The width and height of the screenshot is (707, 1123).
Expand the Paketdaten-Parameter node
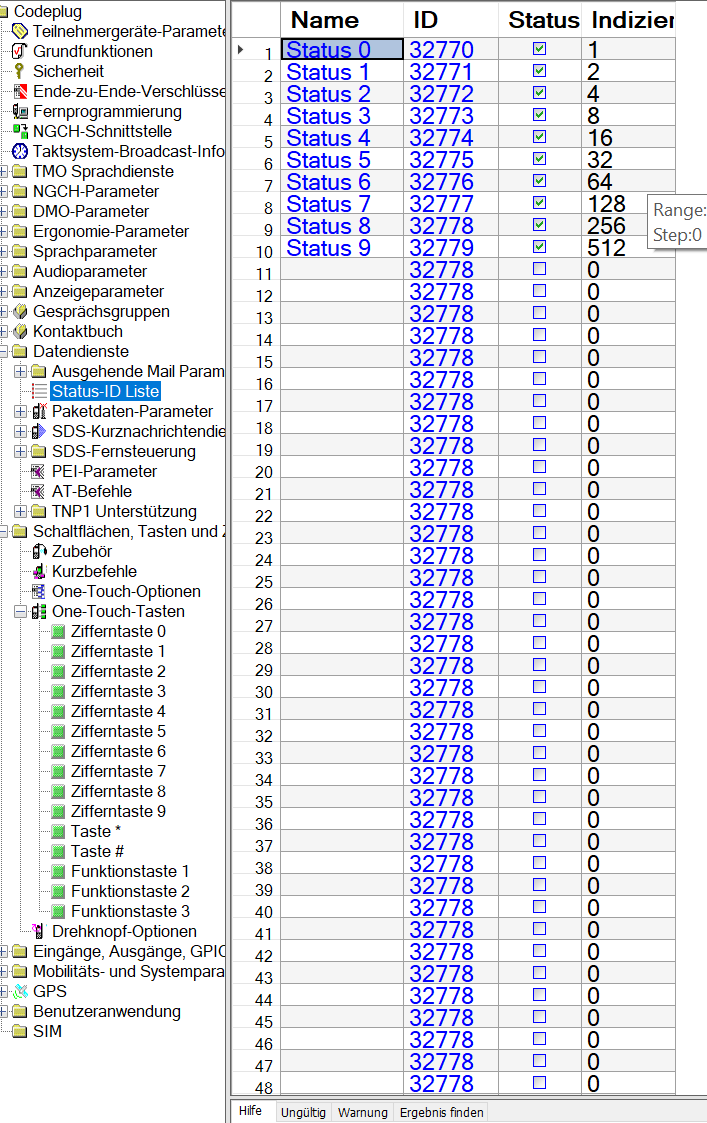21,411
